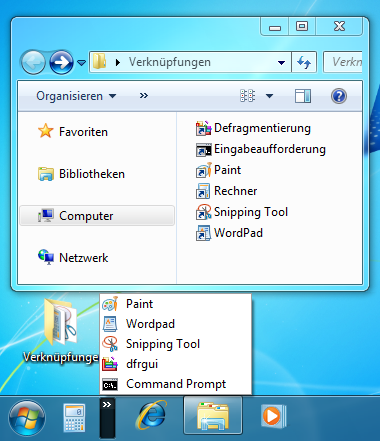This screenshot has height=441, width=380.
Task: Open the Organisieren menu
Action: point(76,96)
